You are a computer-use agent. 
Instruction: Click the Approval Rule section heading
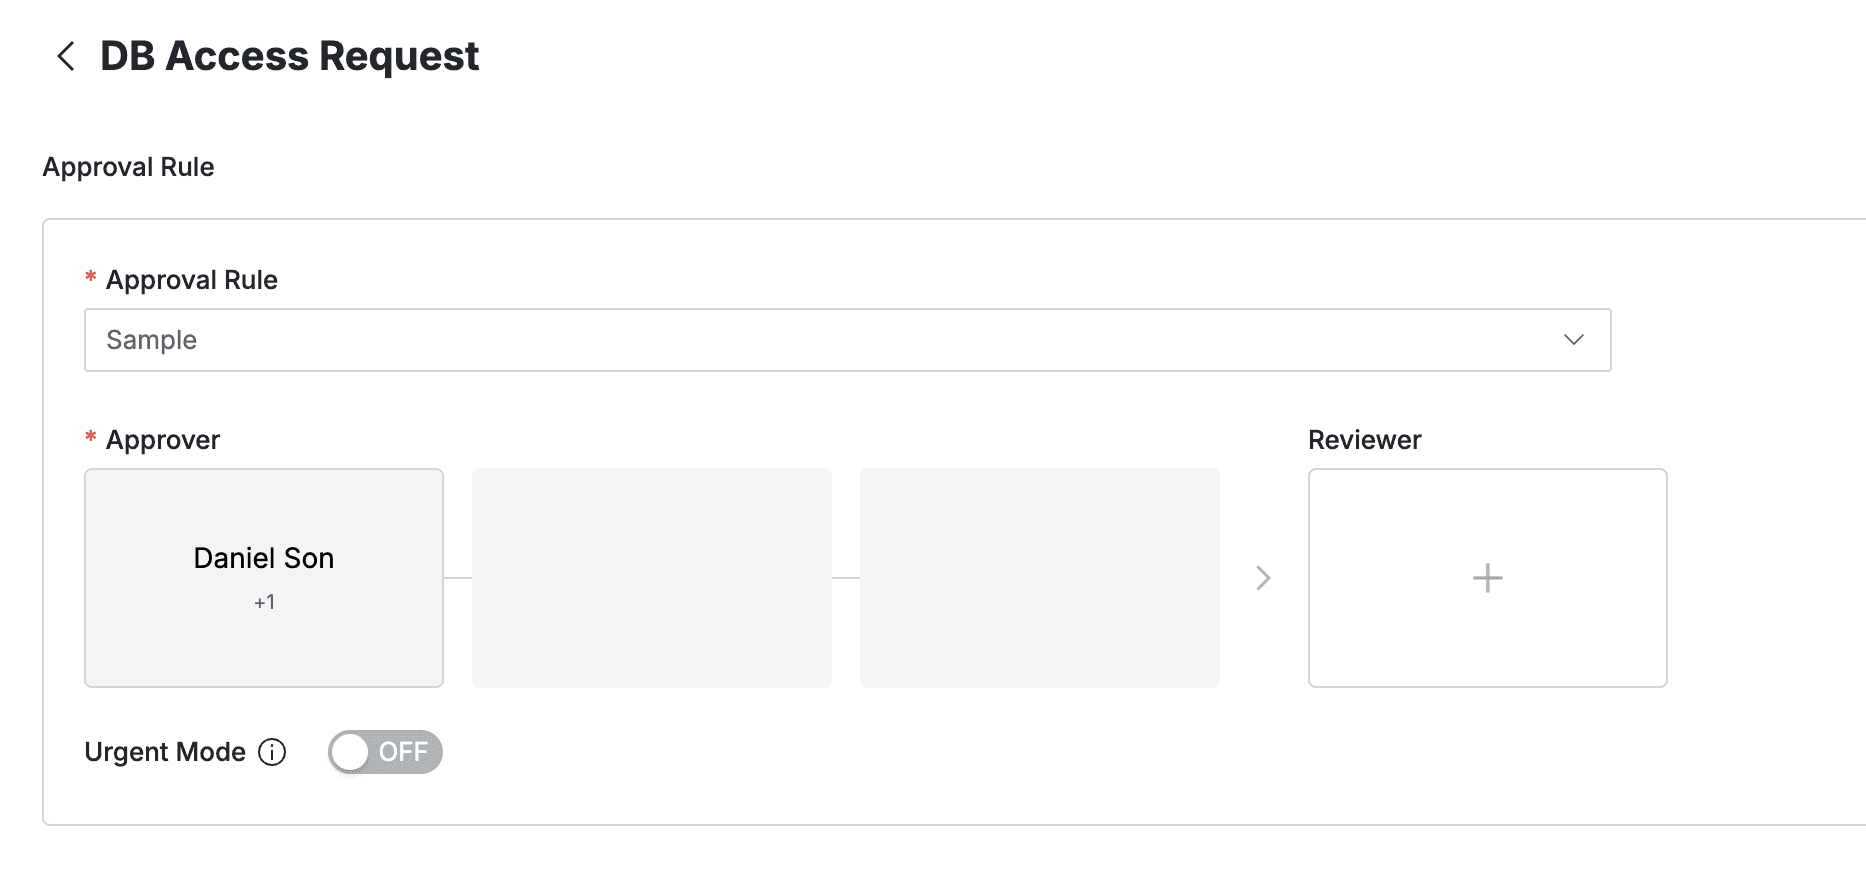pos(128,166)
